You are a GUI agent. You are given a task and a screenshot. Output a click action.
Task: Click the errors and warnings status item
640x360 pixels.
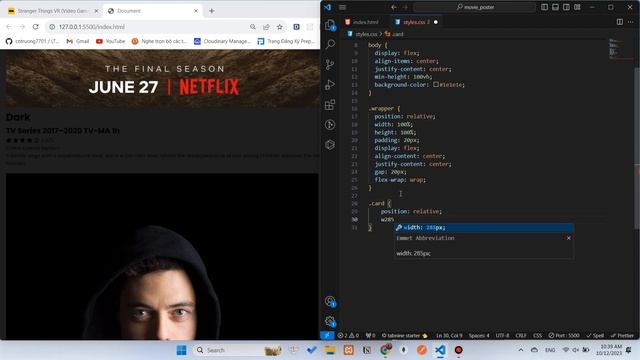[x=348, y=336]
